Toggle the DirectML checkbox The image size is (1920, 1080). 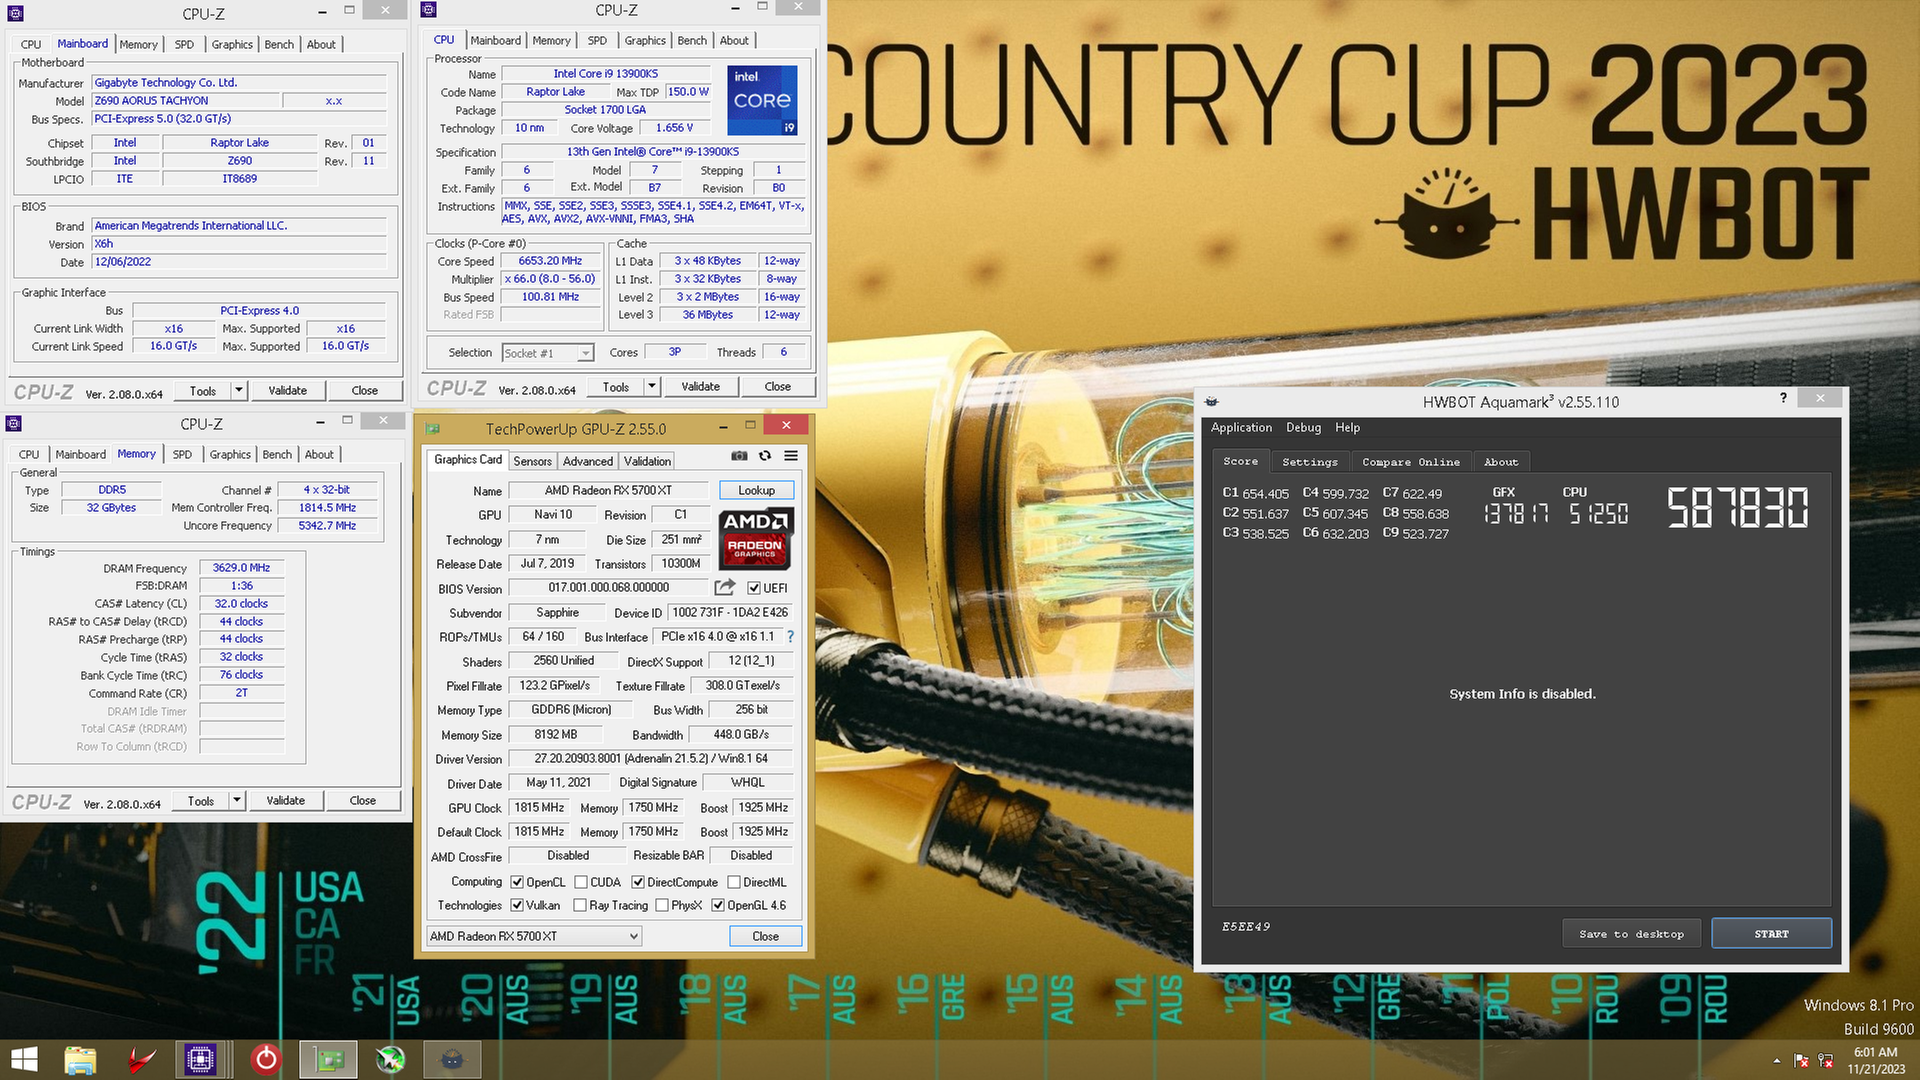734,882
